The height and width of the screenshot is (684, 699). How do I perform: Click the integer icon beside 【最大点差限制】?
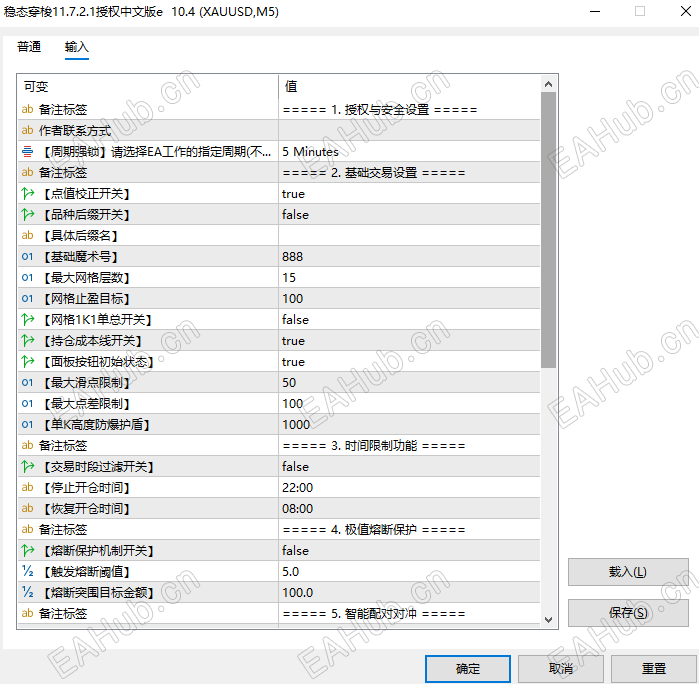point(27,404)
